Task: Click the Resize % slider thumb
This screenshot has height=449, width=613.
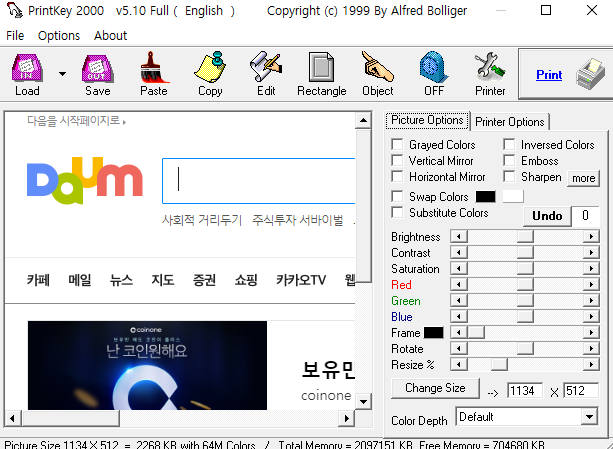Action: (499, 365)
